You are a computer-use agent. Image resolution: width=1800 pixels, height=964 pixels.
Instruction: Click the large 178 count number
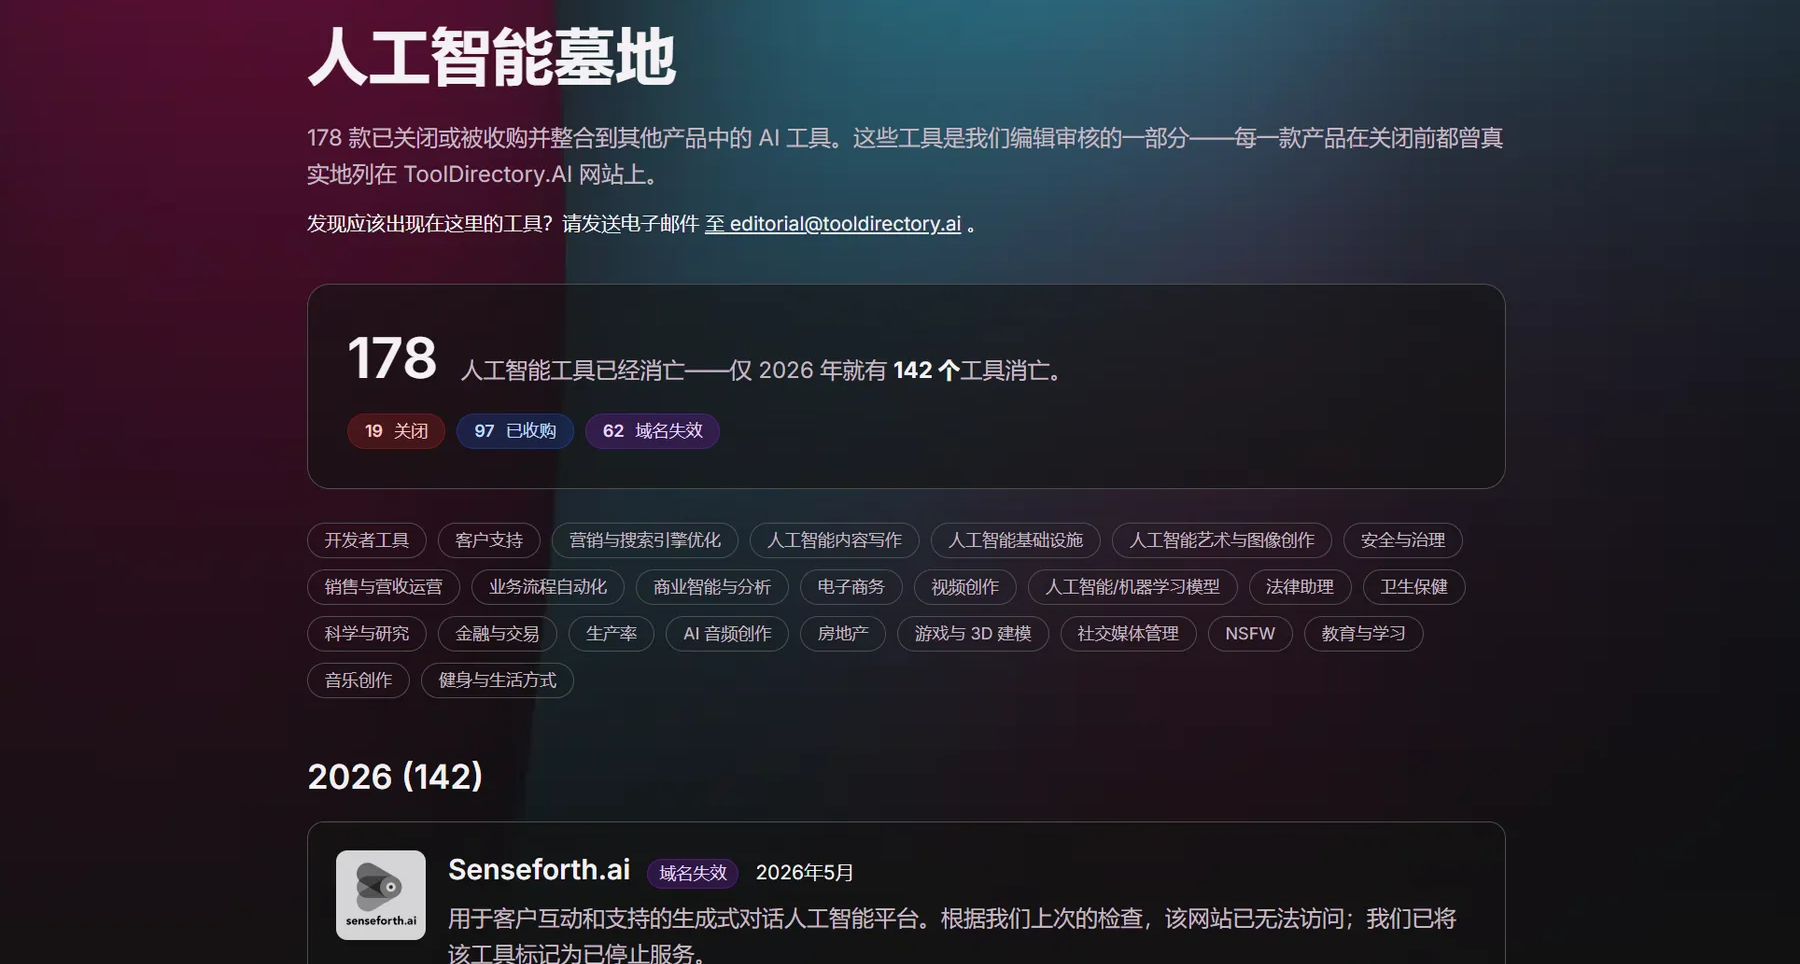[392, 358]
